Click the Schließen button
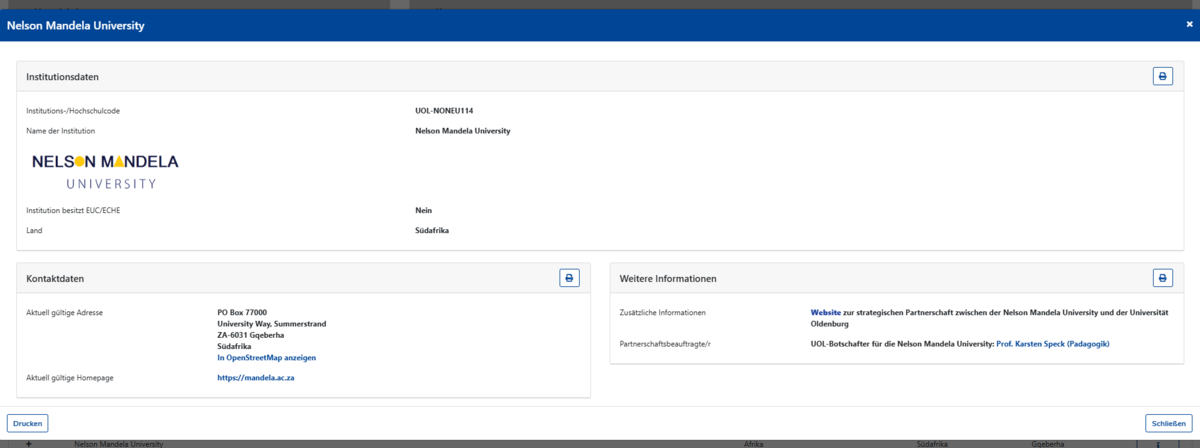 coord(1168,423)
